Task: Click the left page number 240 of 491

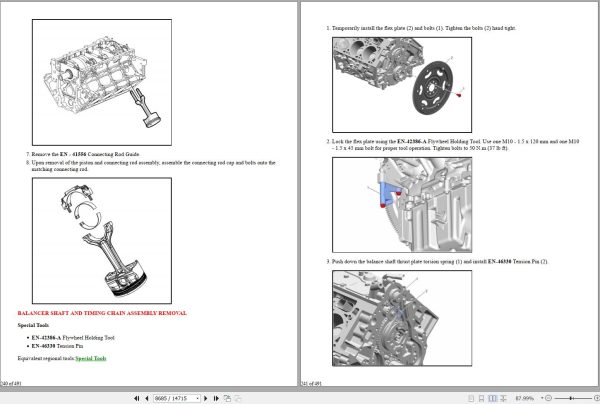Action: [x=11, y=383]
